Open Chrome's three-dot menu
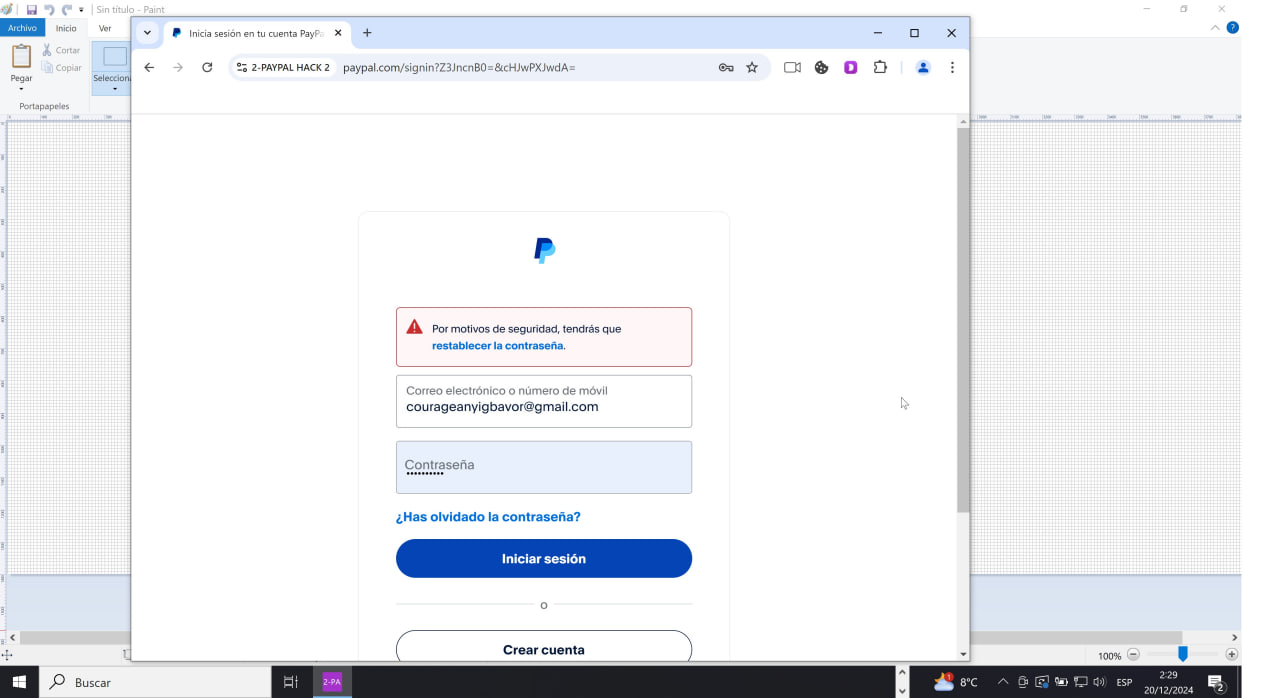The image size is (1280, 698). click(x=952, y=67)
